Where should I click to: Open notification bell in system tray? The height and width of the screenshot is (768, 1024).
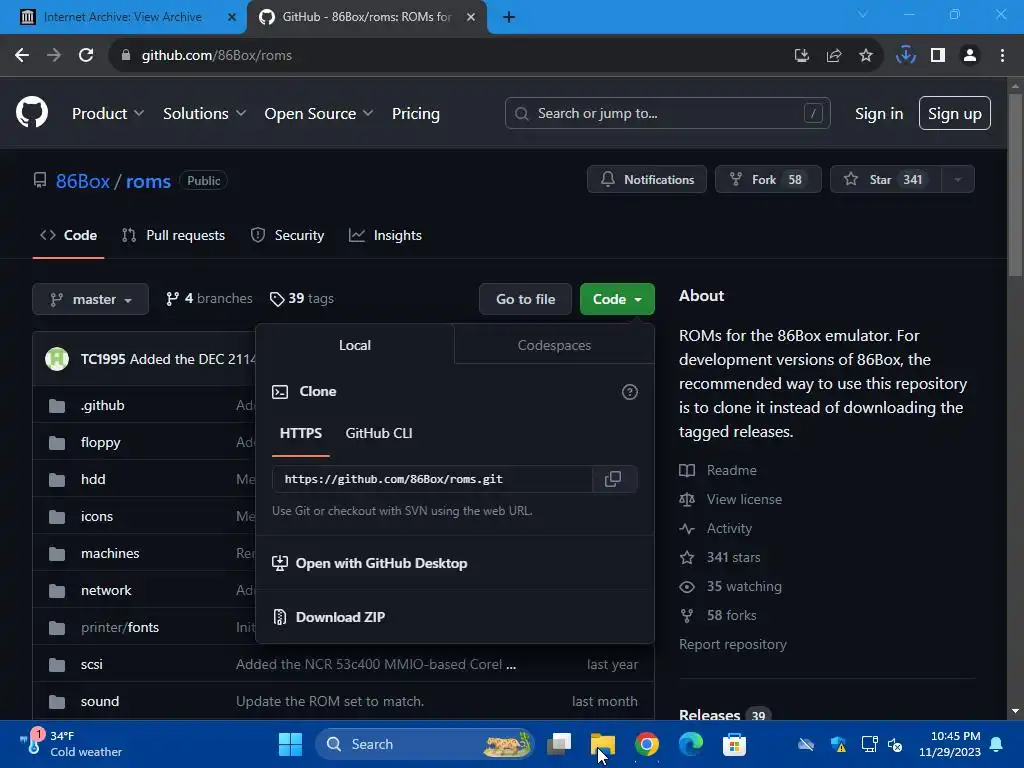(x=997, y=744)
